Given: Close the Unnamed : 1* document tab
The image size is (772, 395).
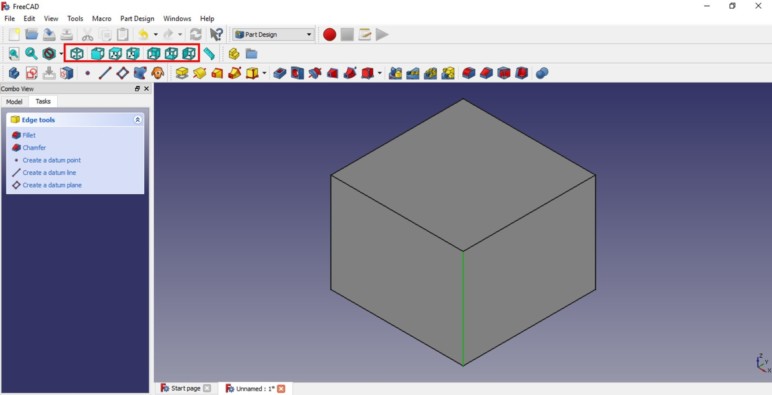Looking at the screenshot, I should pos(281,389).
